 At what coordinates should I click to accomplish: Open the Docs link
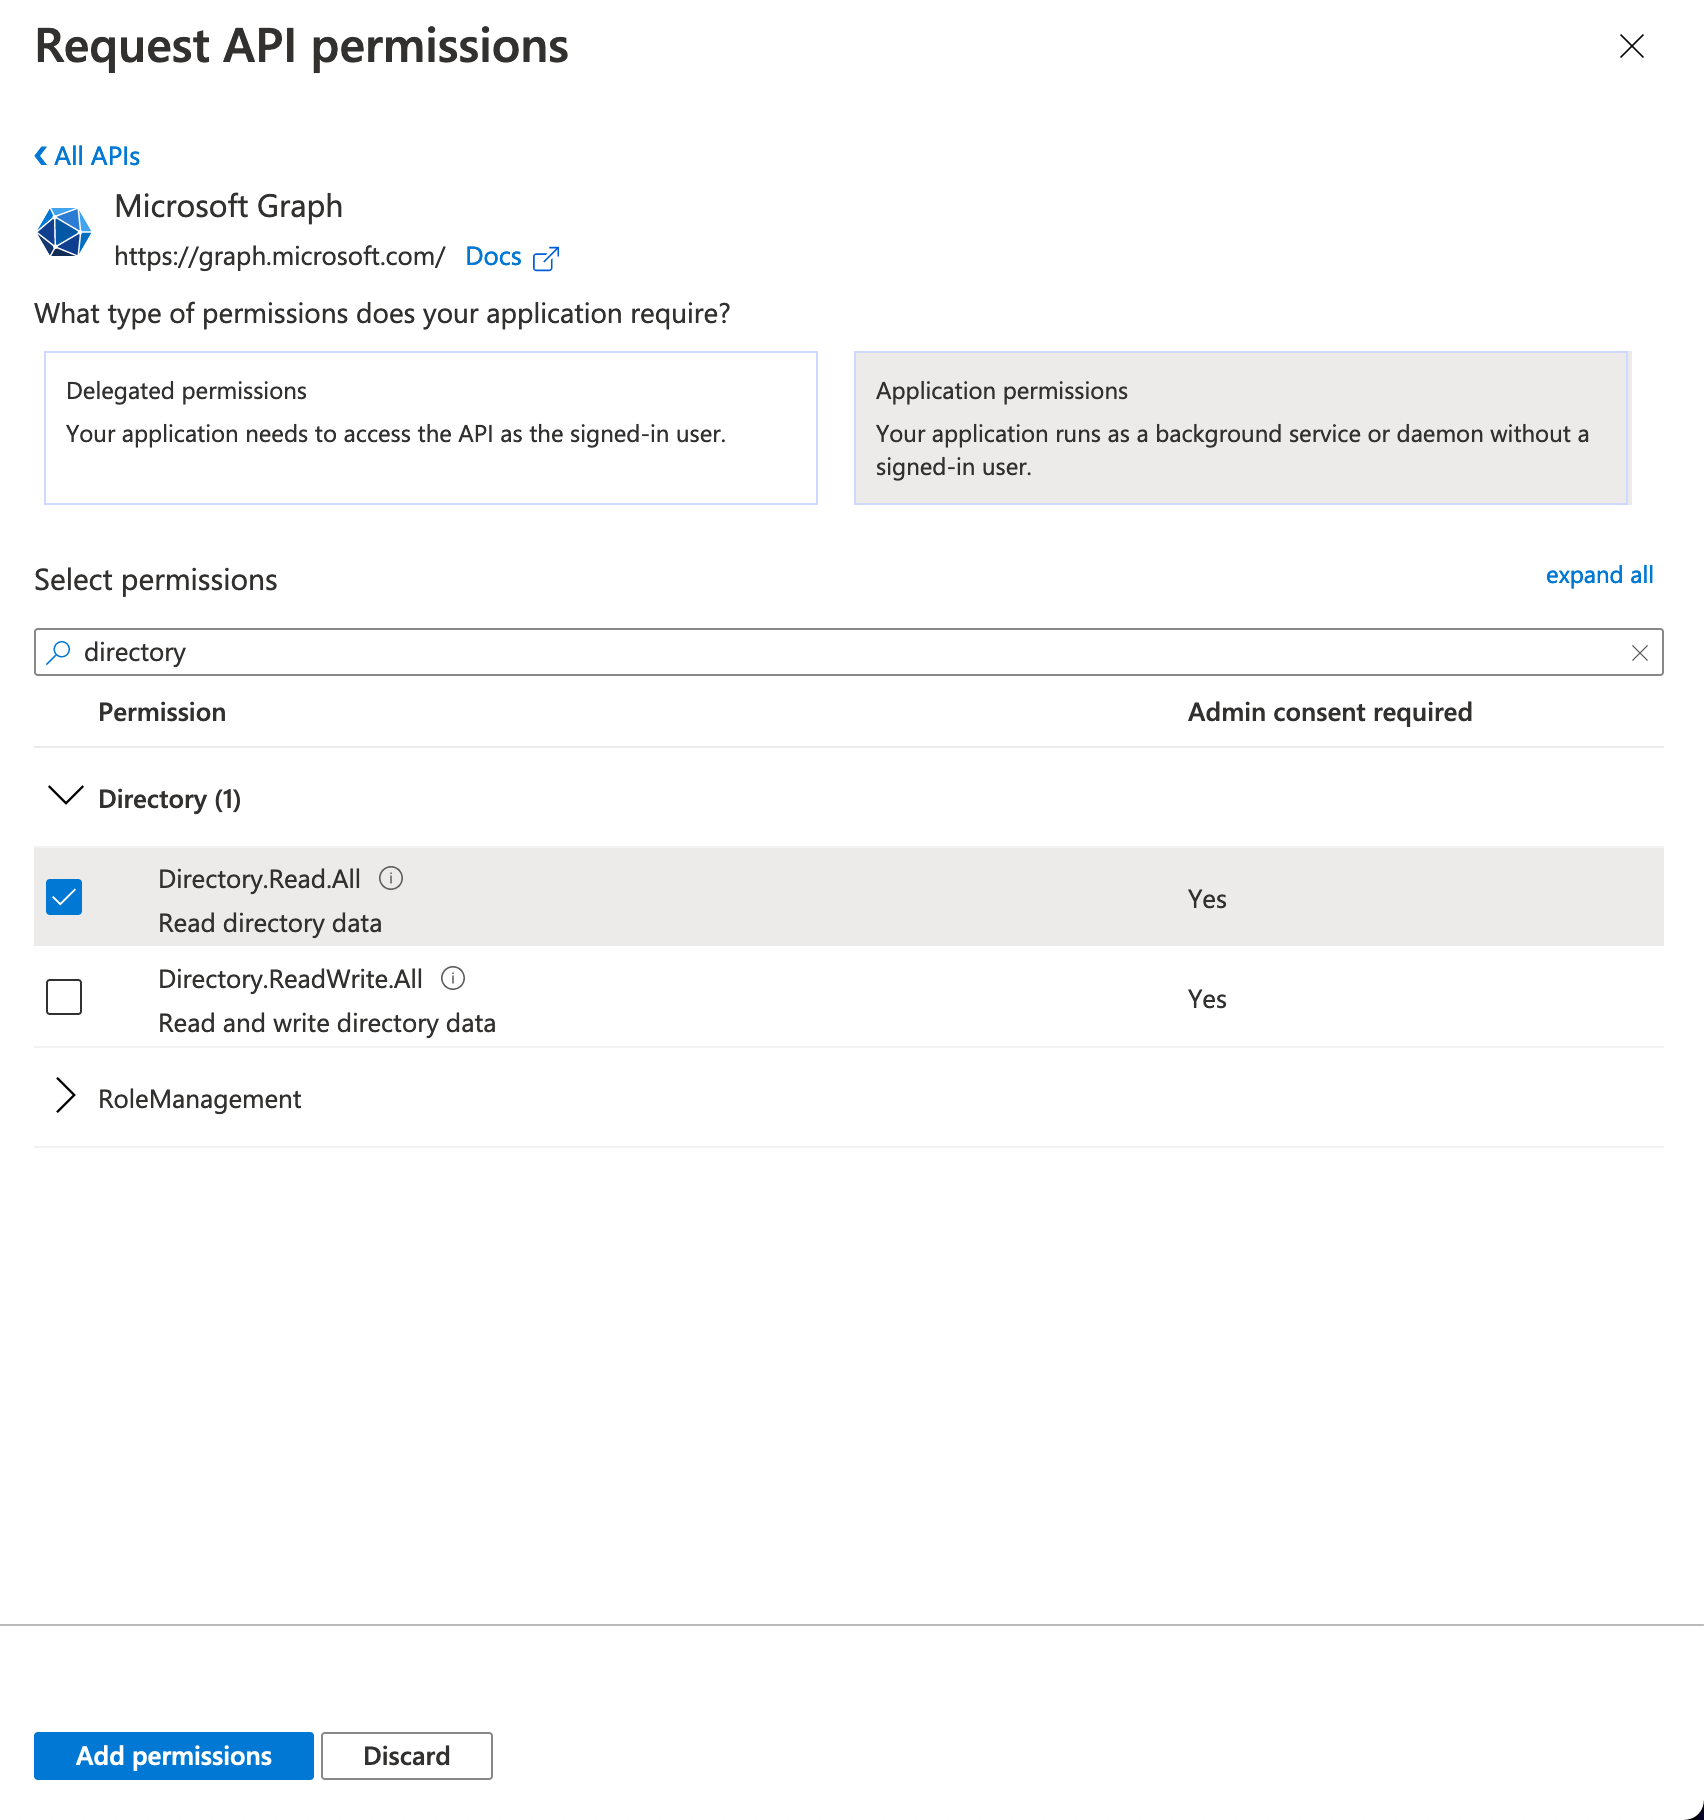tap(494, 257)
